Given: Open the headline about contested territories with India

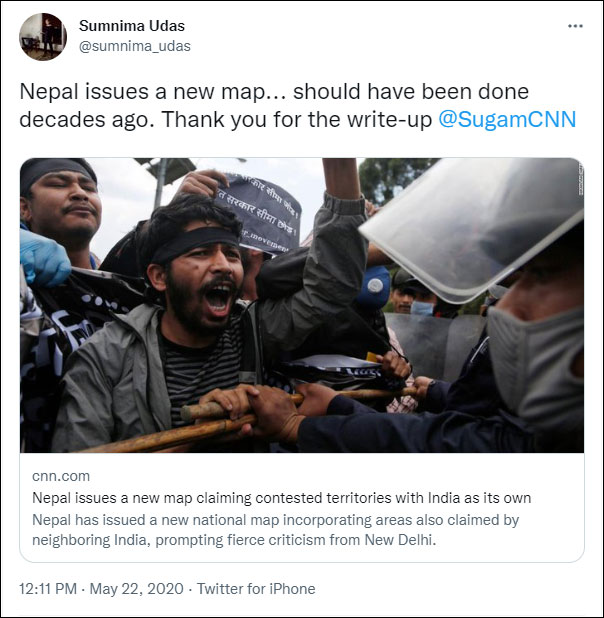Looking at the screenshot, I should click(x=281, y=498).
